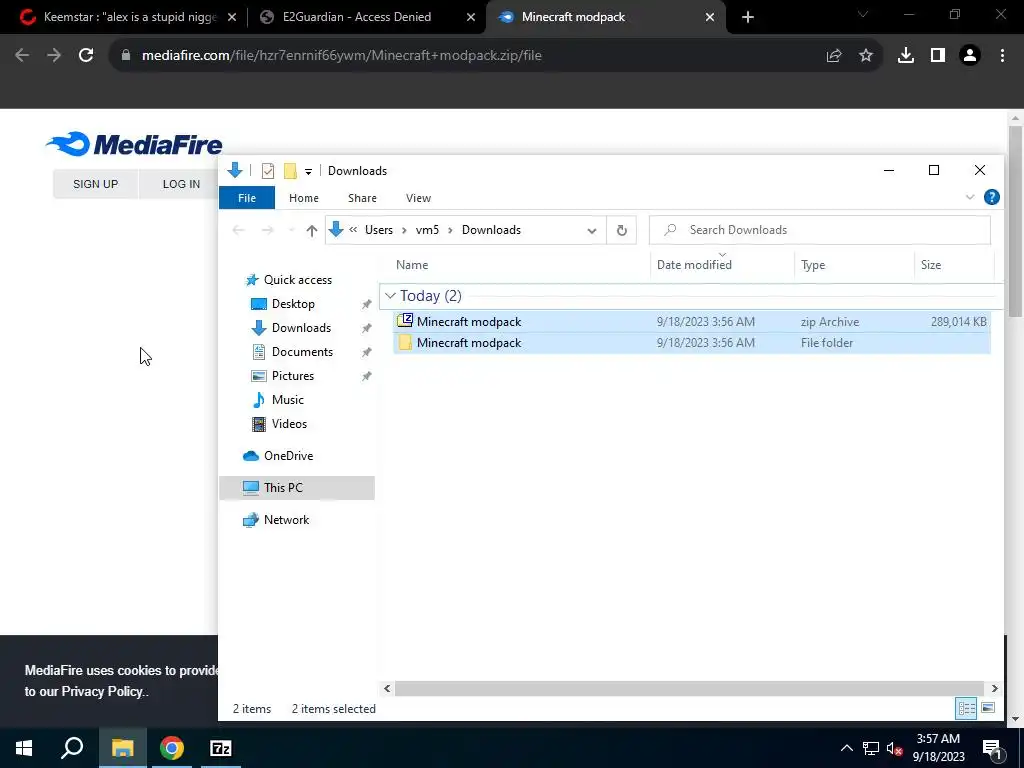
Task: Close the Minecraft modpack browser tab
Action: click(710, 18)
